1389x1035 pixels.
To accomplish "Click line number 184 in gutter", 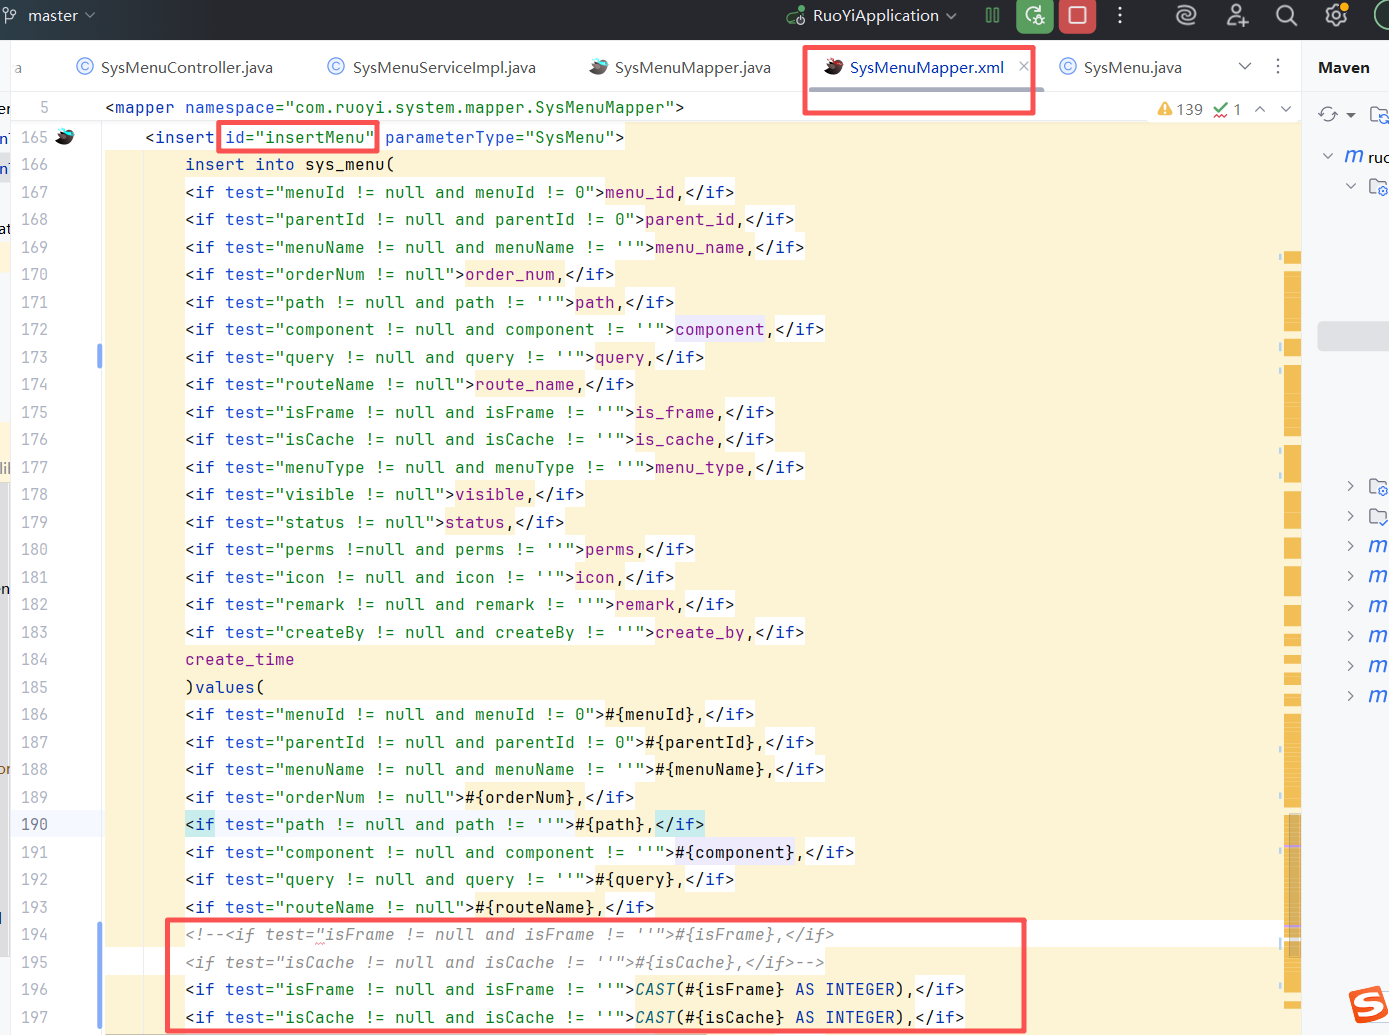I will (x=35, y=659).
